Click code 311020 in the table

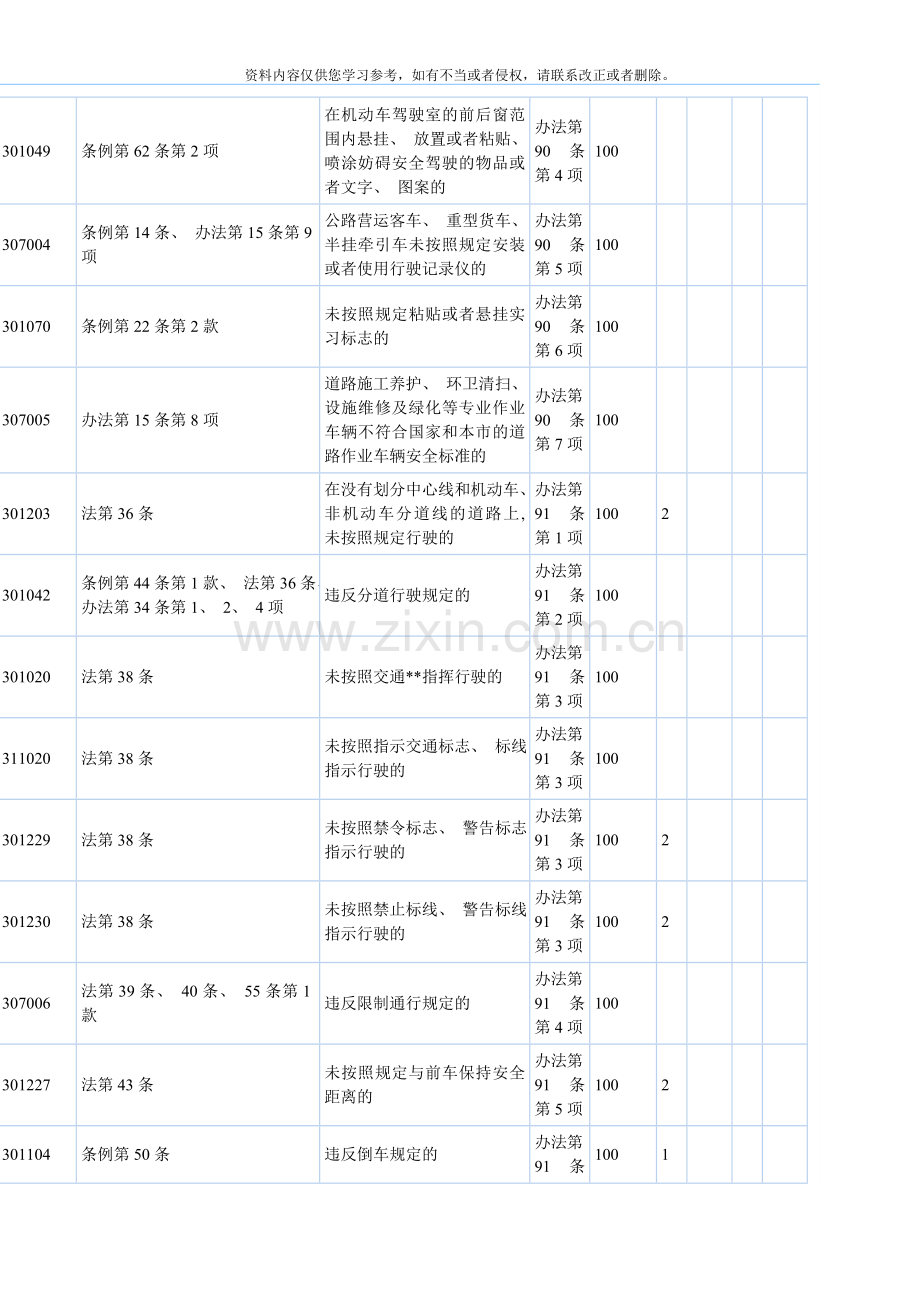point(26,759)
